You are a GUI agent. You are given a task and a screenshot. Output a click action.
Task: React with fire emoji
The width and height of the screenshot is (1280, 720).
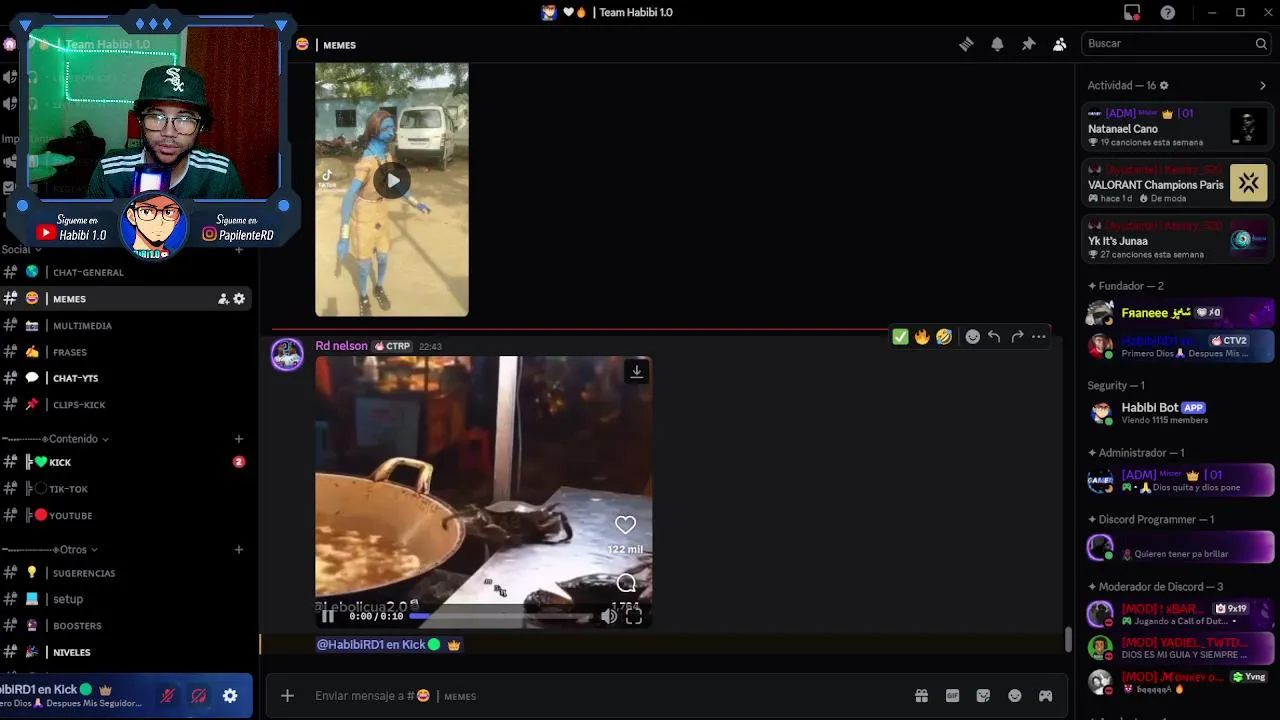tap(922, 337)
